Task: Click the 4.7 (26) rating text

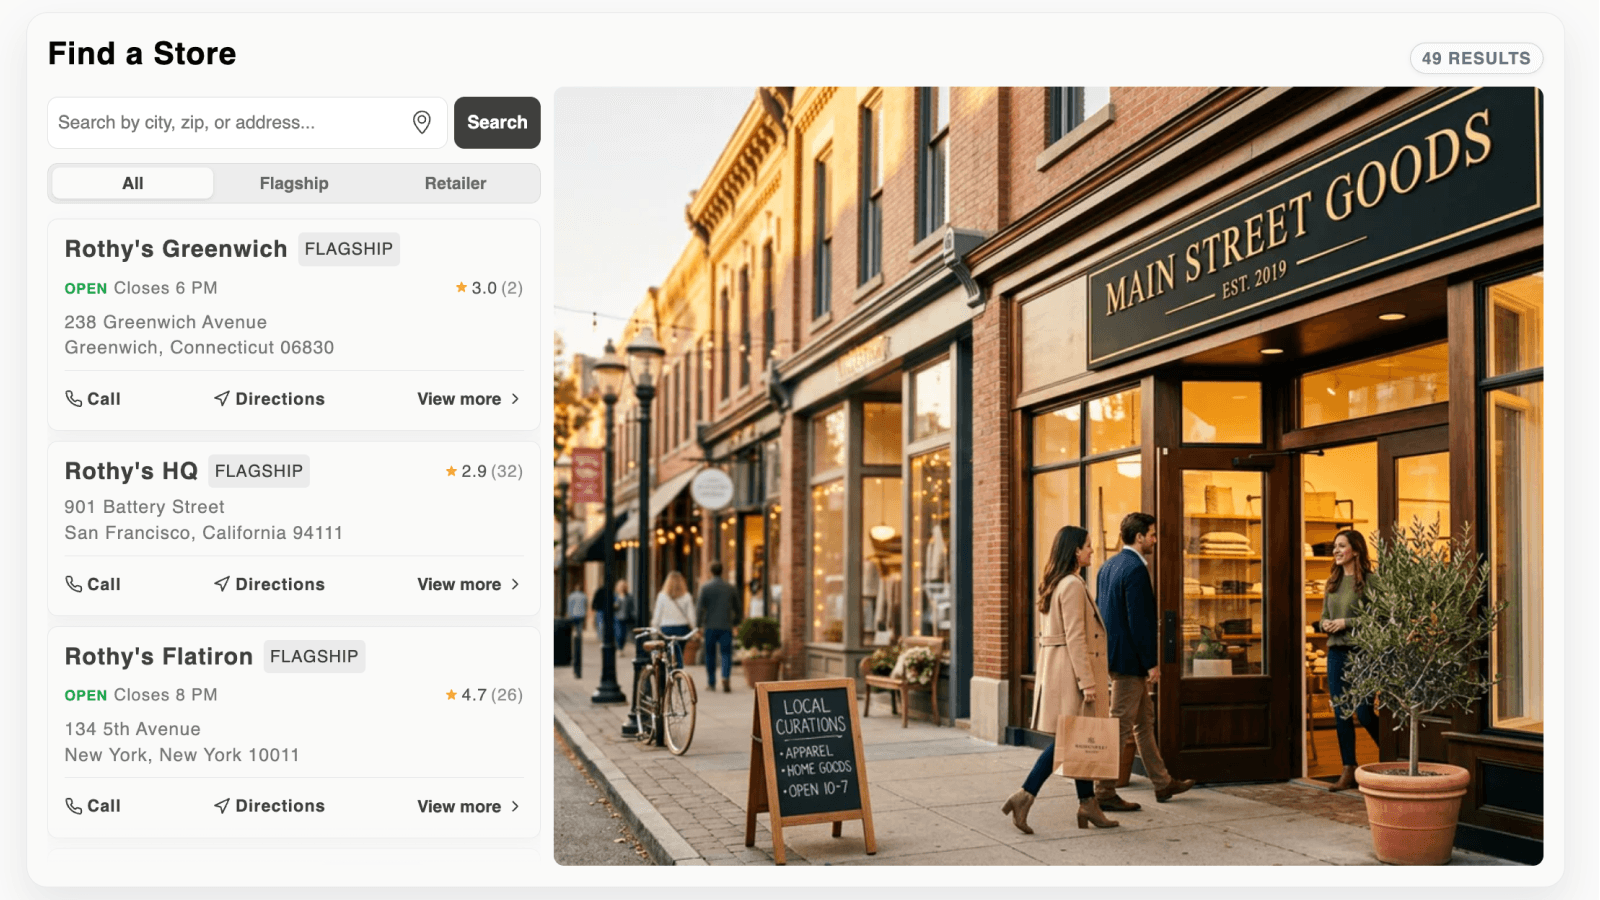Action: tap(492, 695)
